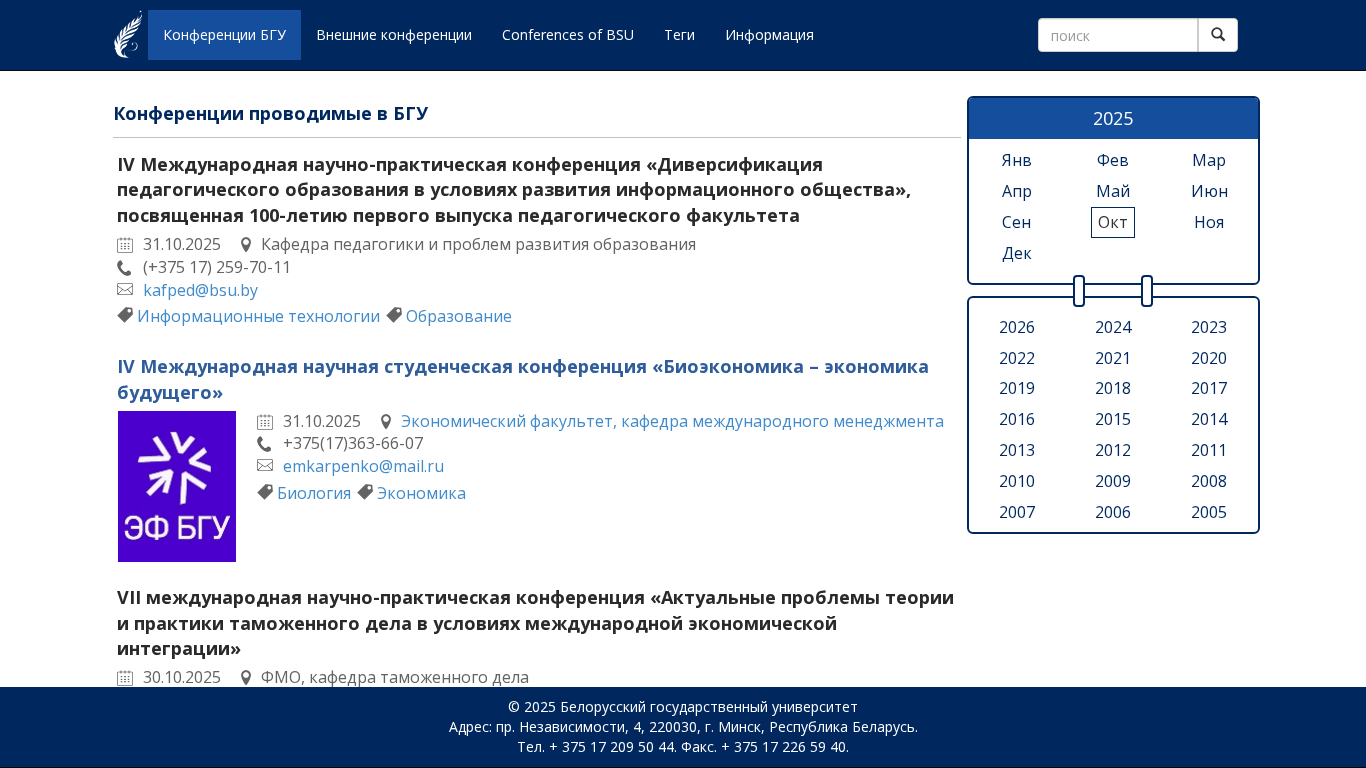Open the Информационные технологии tag
1366x768 pixels.
click(x=258, y=316)
